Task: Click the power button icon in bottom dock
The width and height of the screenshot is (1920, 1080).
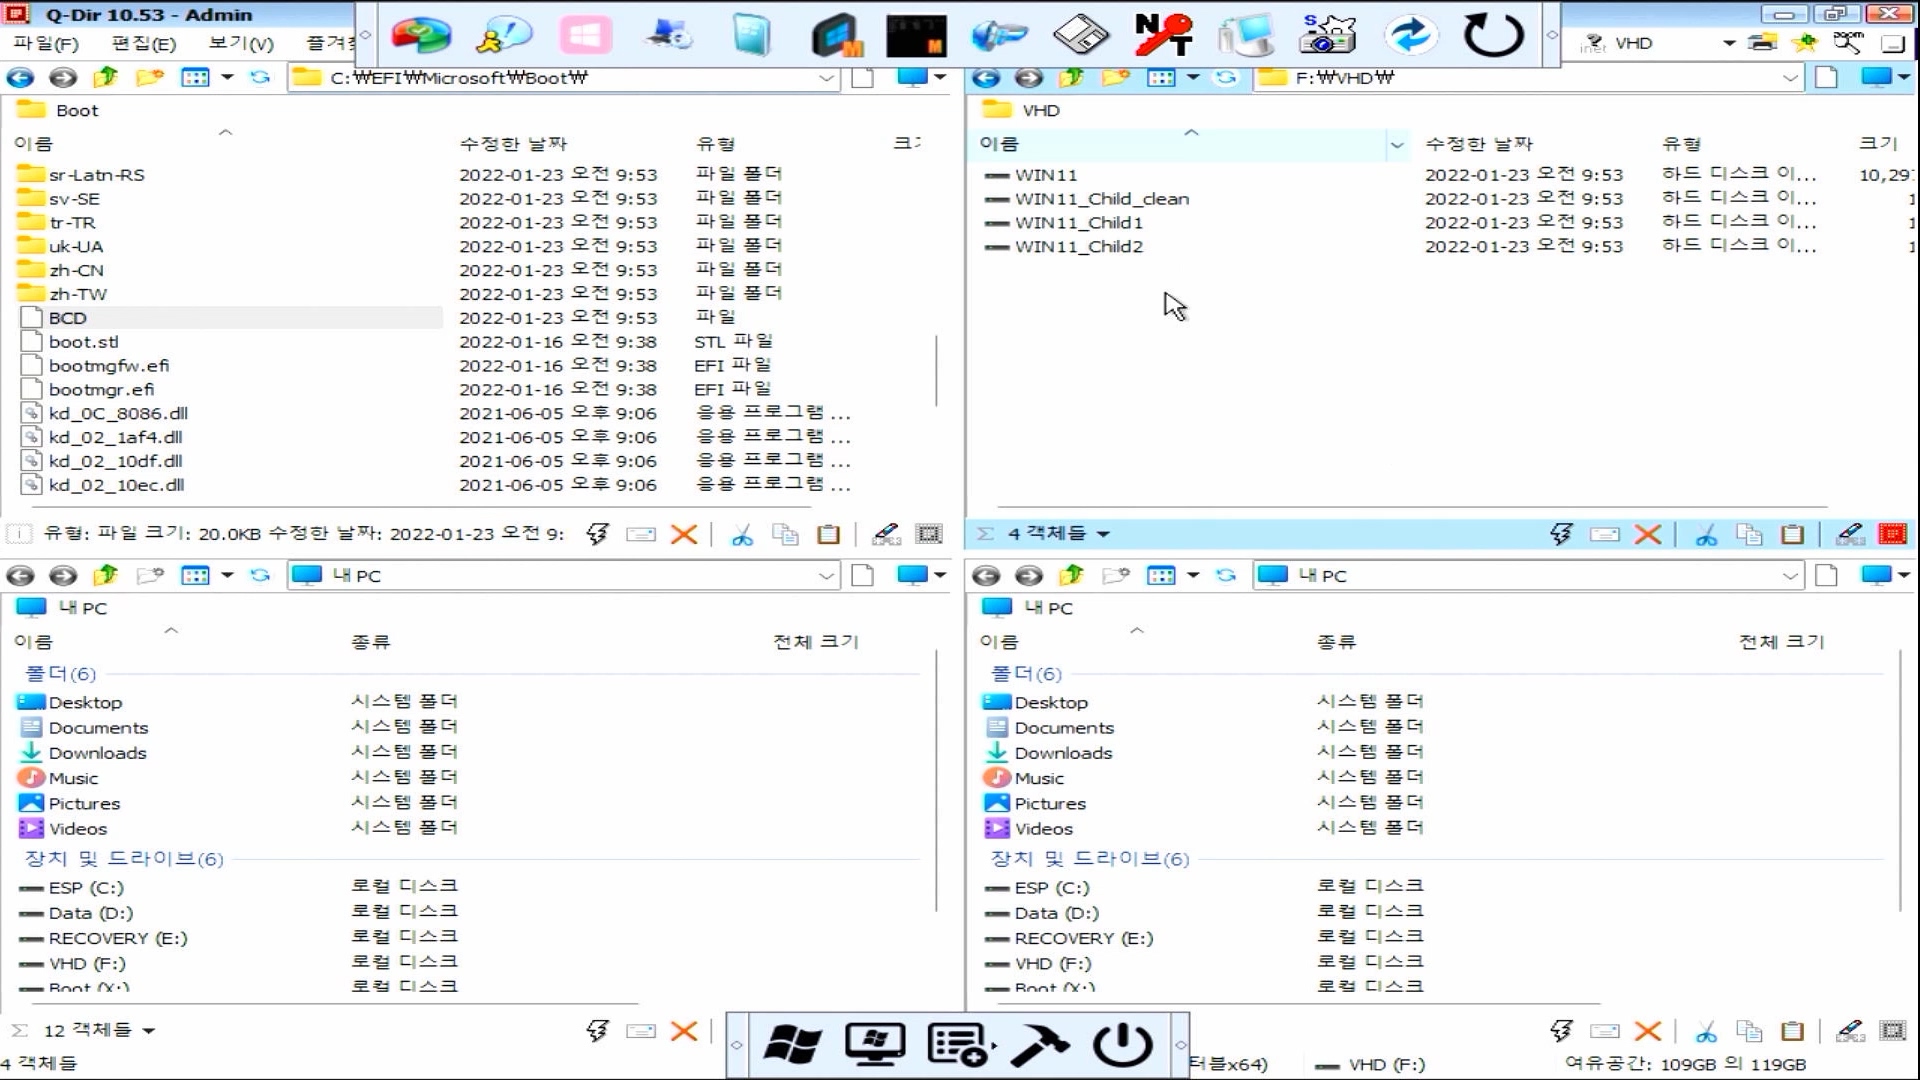Action: [1122, 1045]
